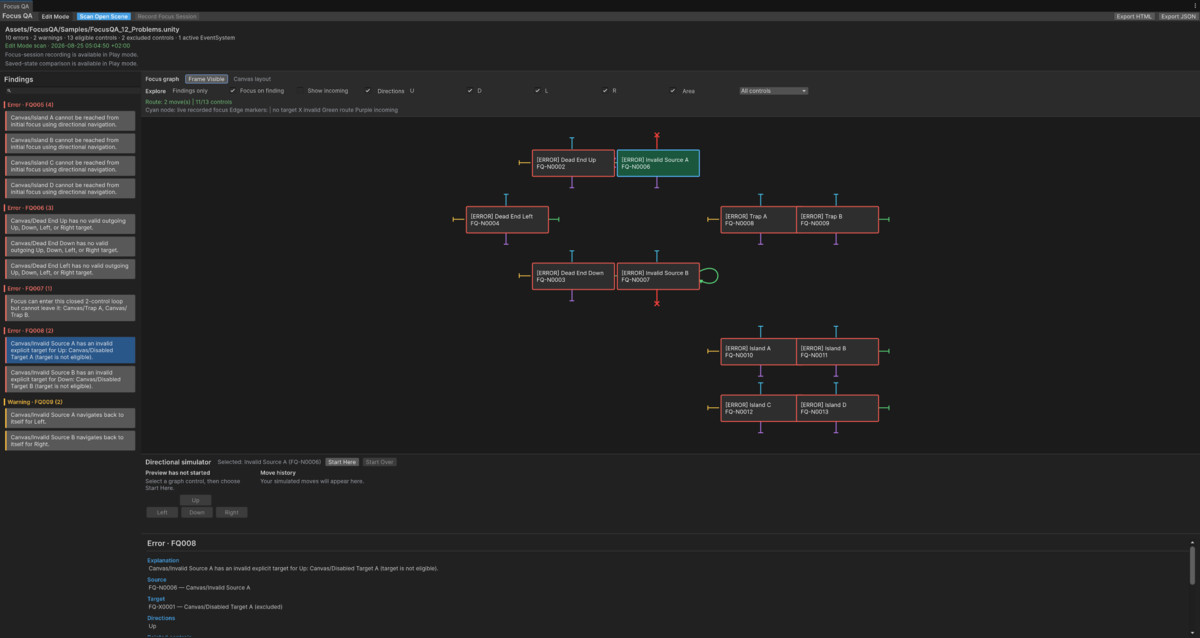Select finding 'Invalid Source A has an invalid explicit target'

point(70,349)
